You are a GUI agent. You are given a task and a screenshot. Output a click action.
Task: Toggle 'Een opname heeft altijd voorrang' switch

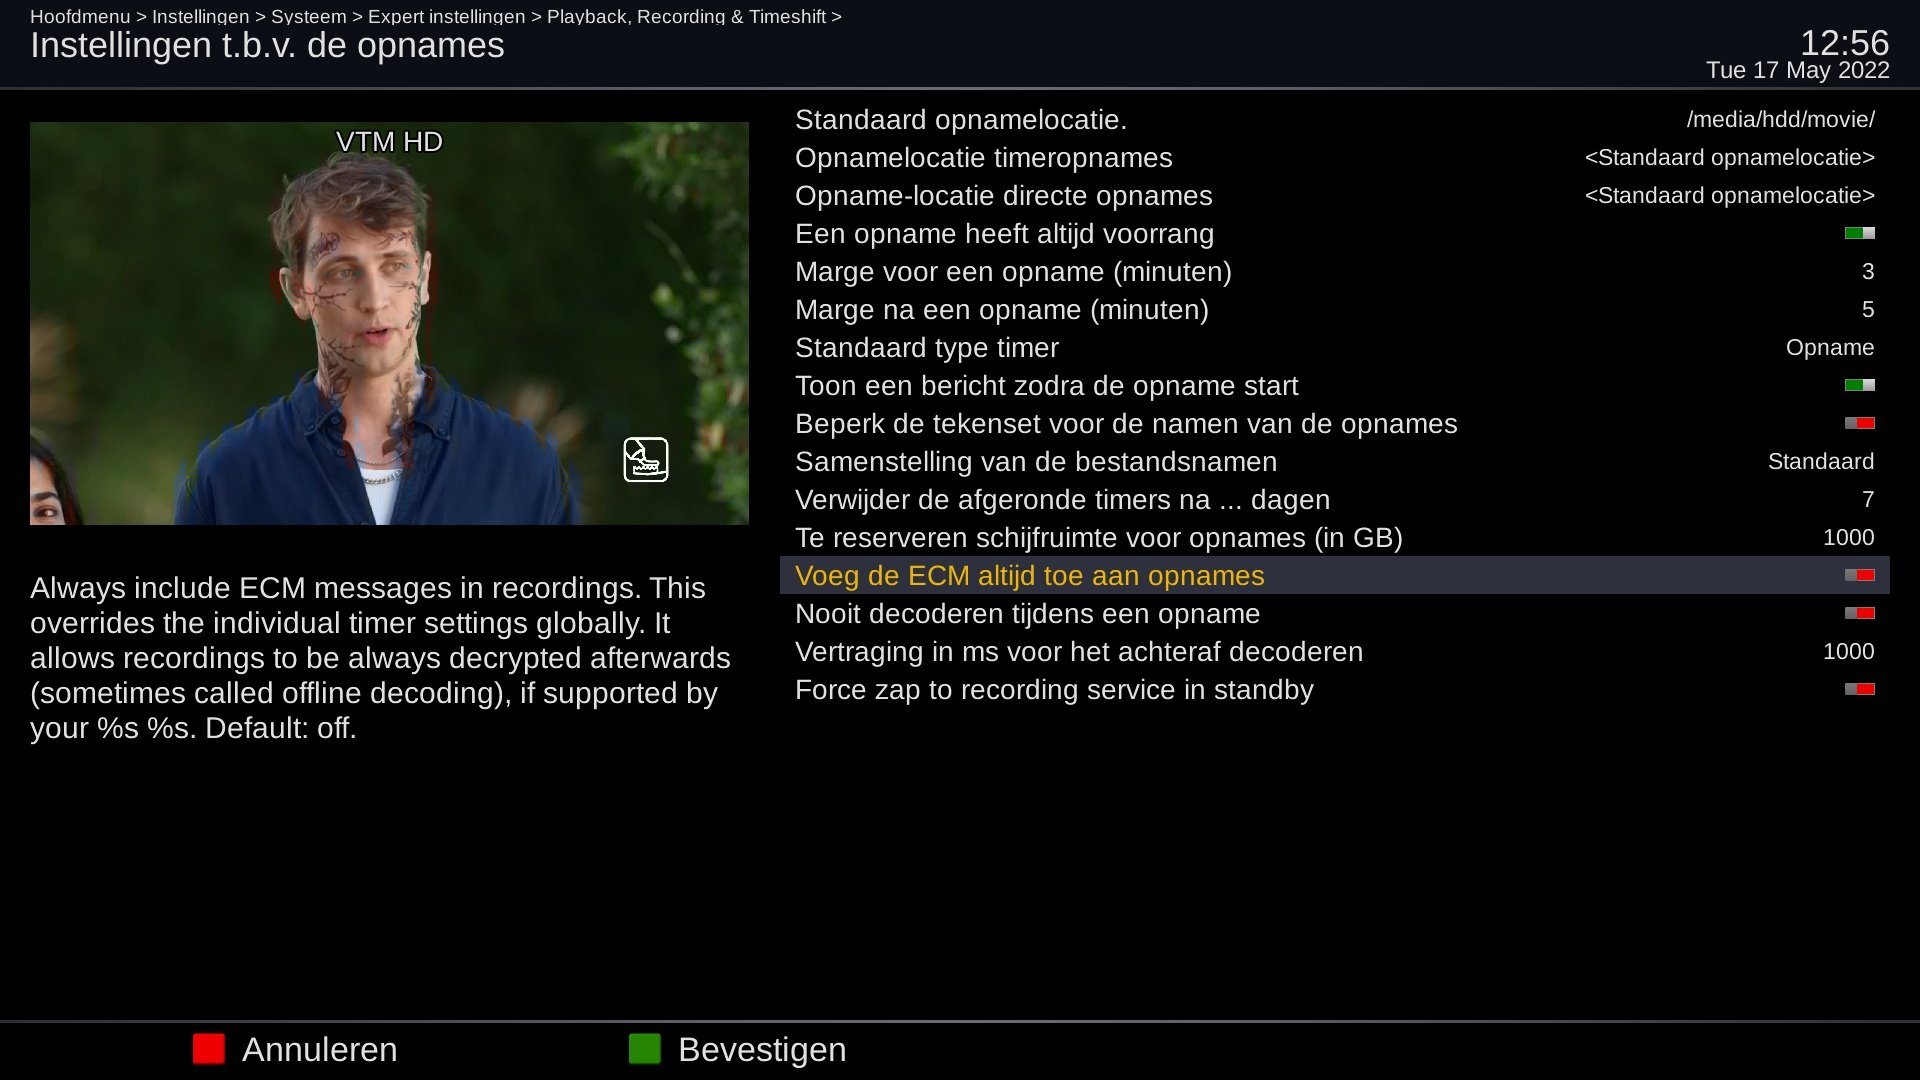coord(1859,234)
